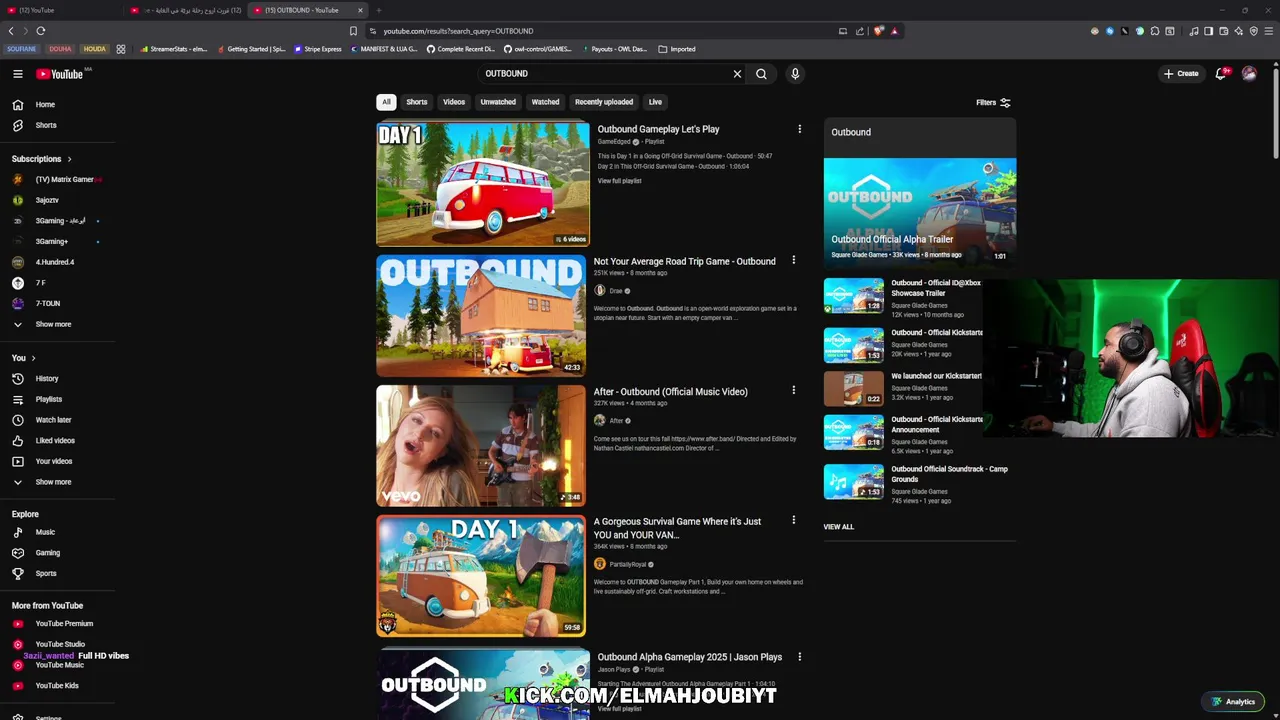Start voice search with microphone icon
The image size is (1280, 720).
795,74
